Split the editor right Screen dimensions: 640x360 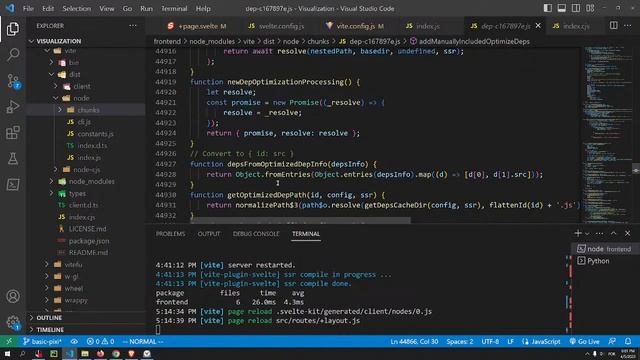click(x=613, y=26)
